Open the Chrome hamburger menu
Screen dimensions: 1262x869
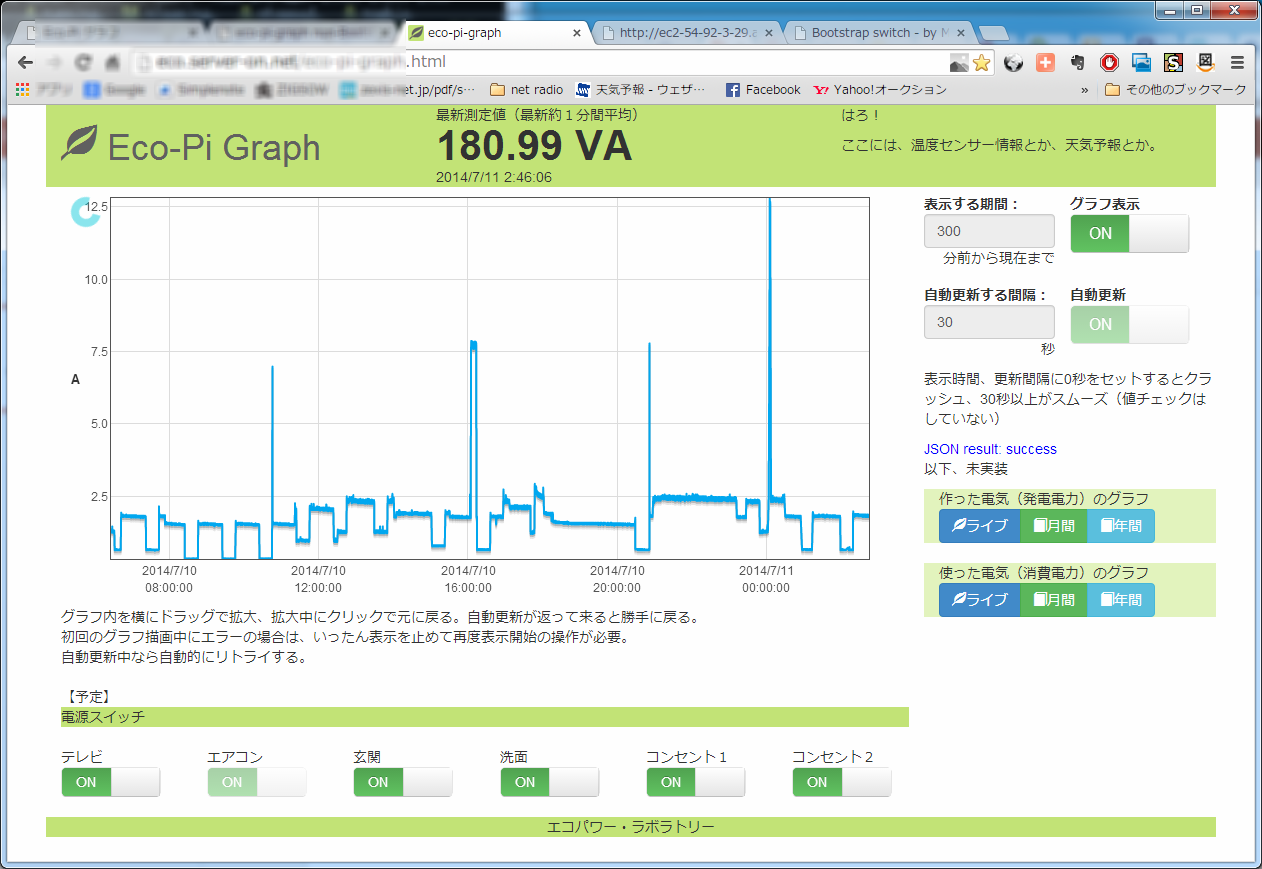pos(1237,62)
